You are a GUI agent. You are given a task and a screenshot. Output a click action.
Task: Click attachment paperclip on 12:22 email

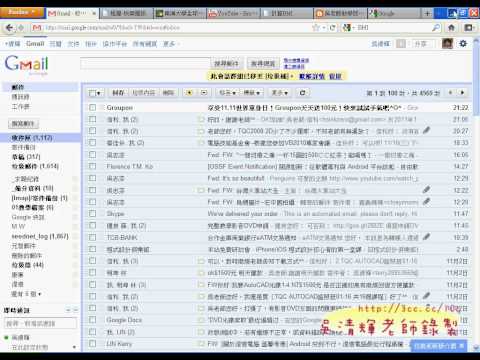click(x=426, y=190)
